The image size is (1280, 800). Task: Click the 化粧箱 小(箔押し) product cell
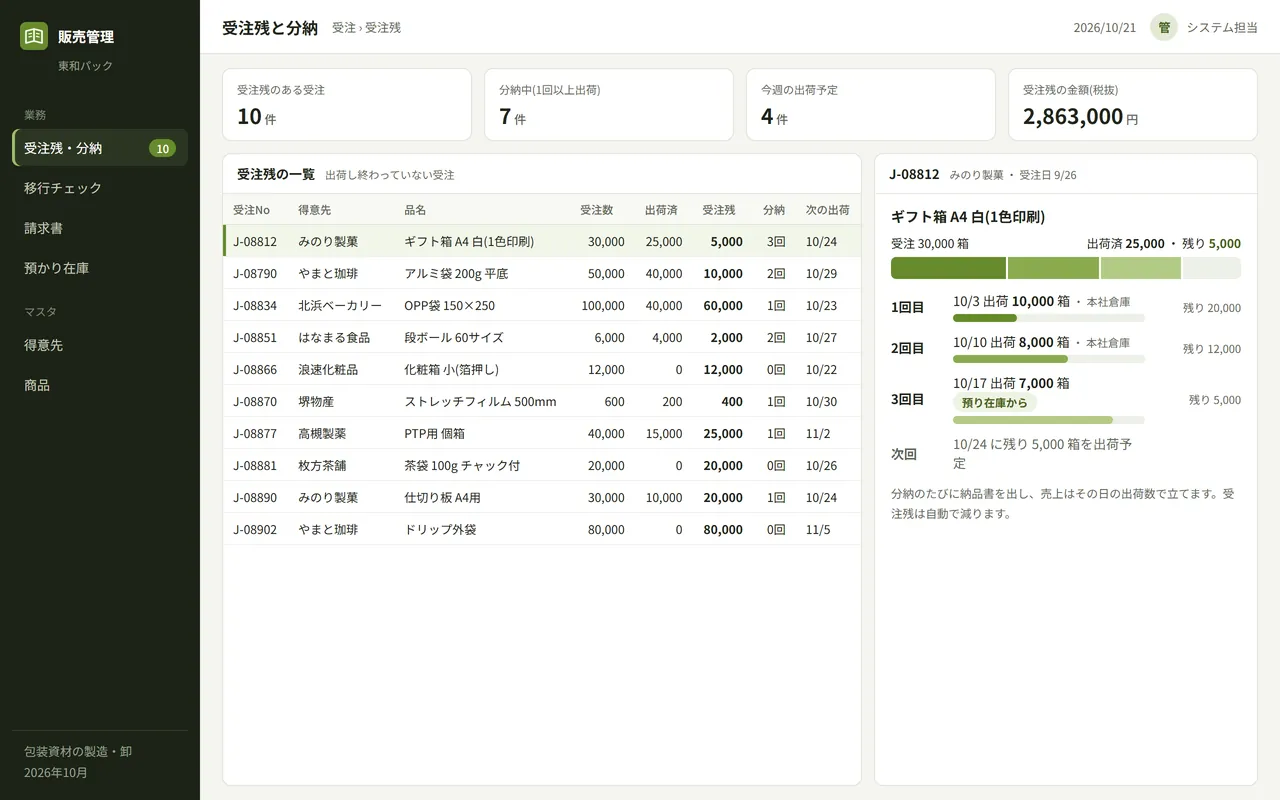tap(451, 369)
